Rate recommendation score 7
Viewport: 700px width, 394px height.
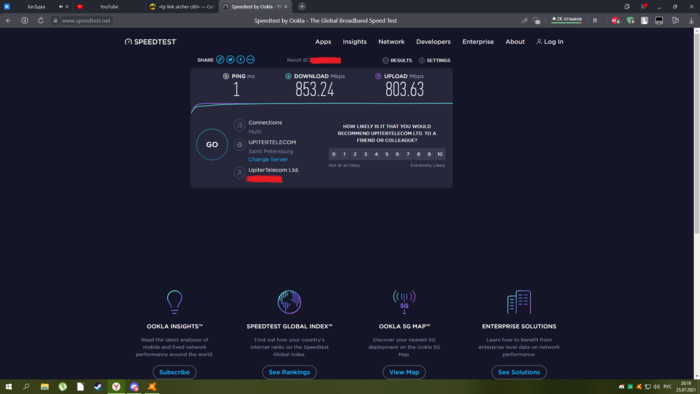(x=408, y=154)
